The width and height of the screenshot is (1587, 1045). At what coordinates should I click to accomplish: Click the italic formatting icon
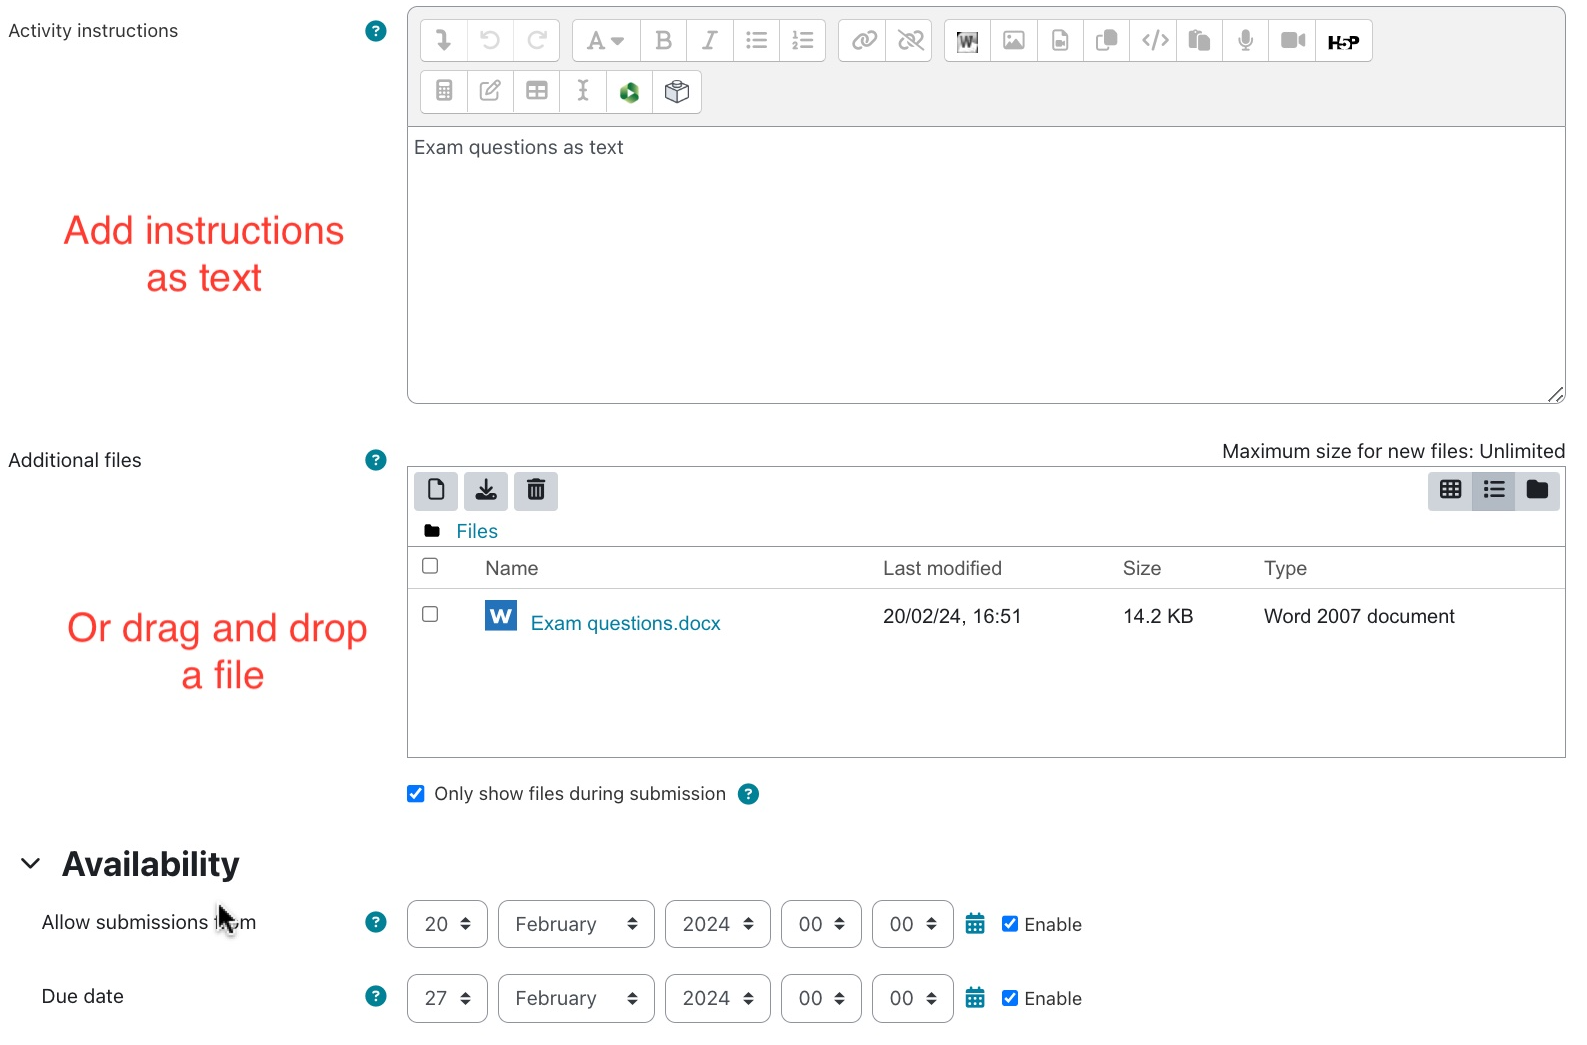(x=709, y=41)
